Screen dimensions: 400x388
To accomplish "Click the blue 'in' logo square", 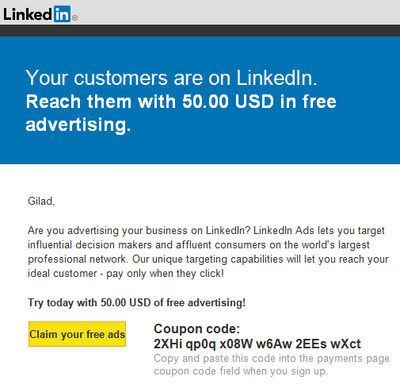I will coord(62,14).
